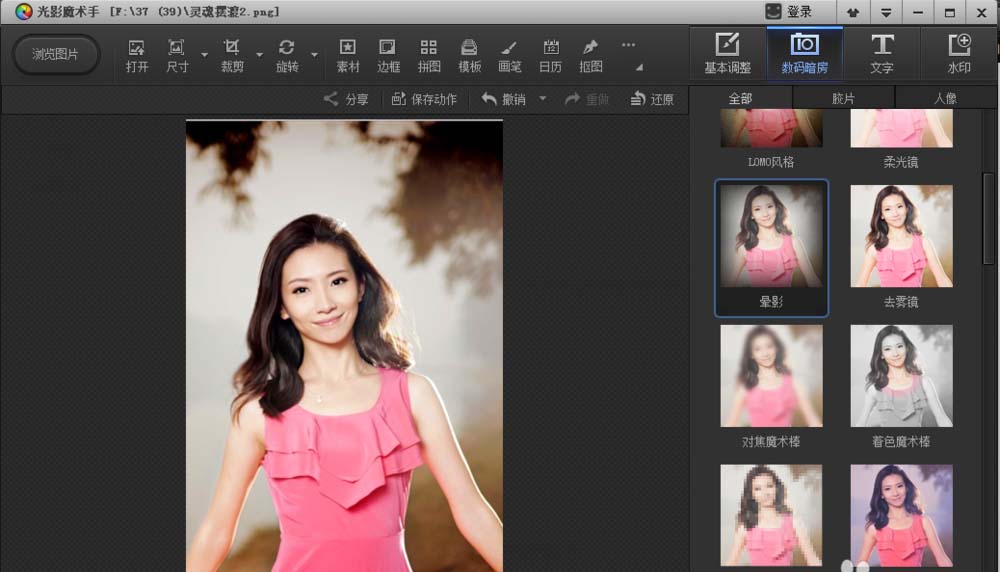The width and height of the screenshot is (1000, 572).
Task: Select the 尺寸 resize tool
Action: click(177, 55)
